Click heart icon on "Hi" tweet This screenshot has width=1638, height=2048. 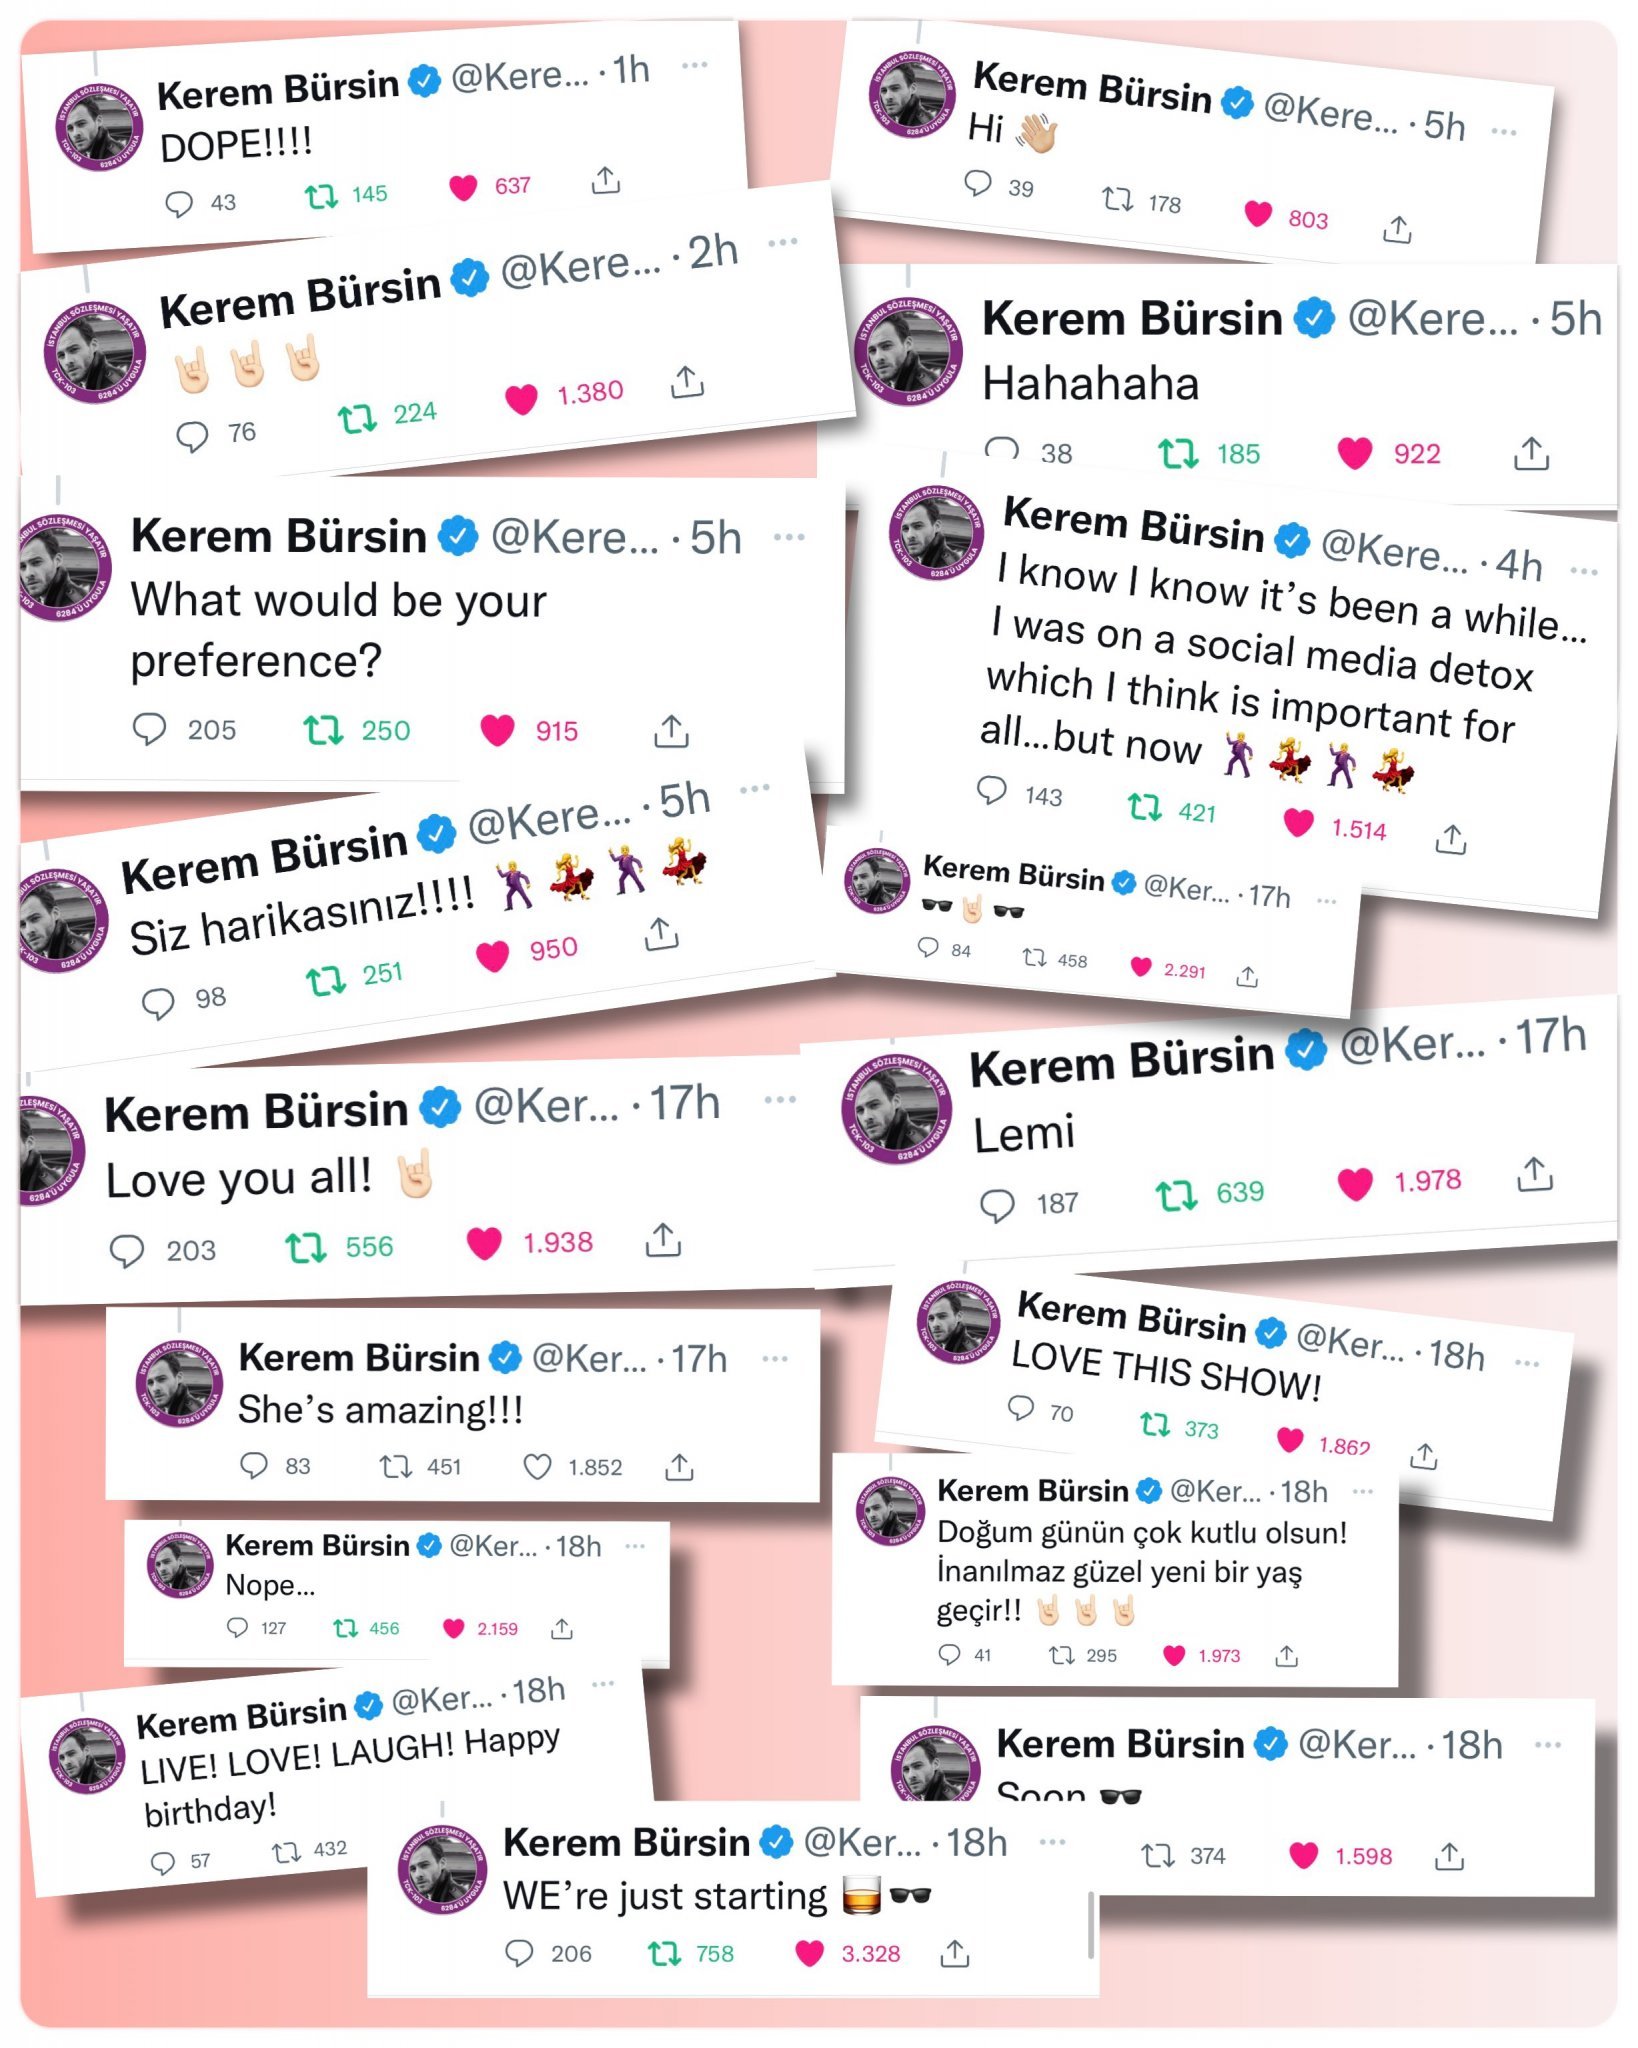point(1258,213)
